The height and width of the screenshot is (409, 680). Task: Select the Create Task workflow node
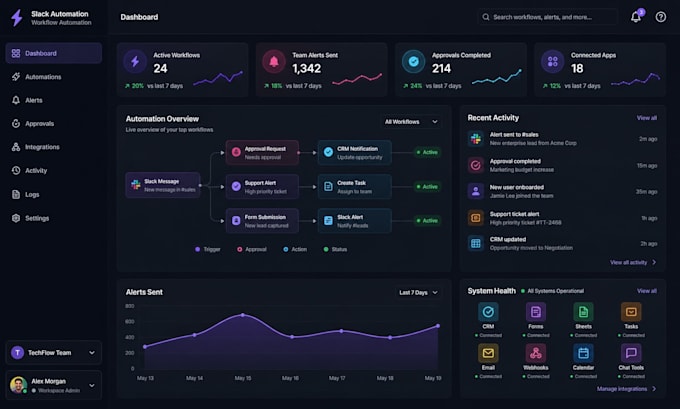pos(354,187)
